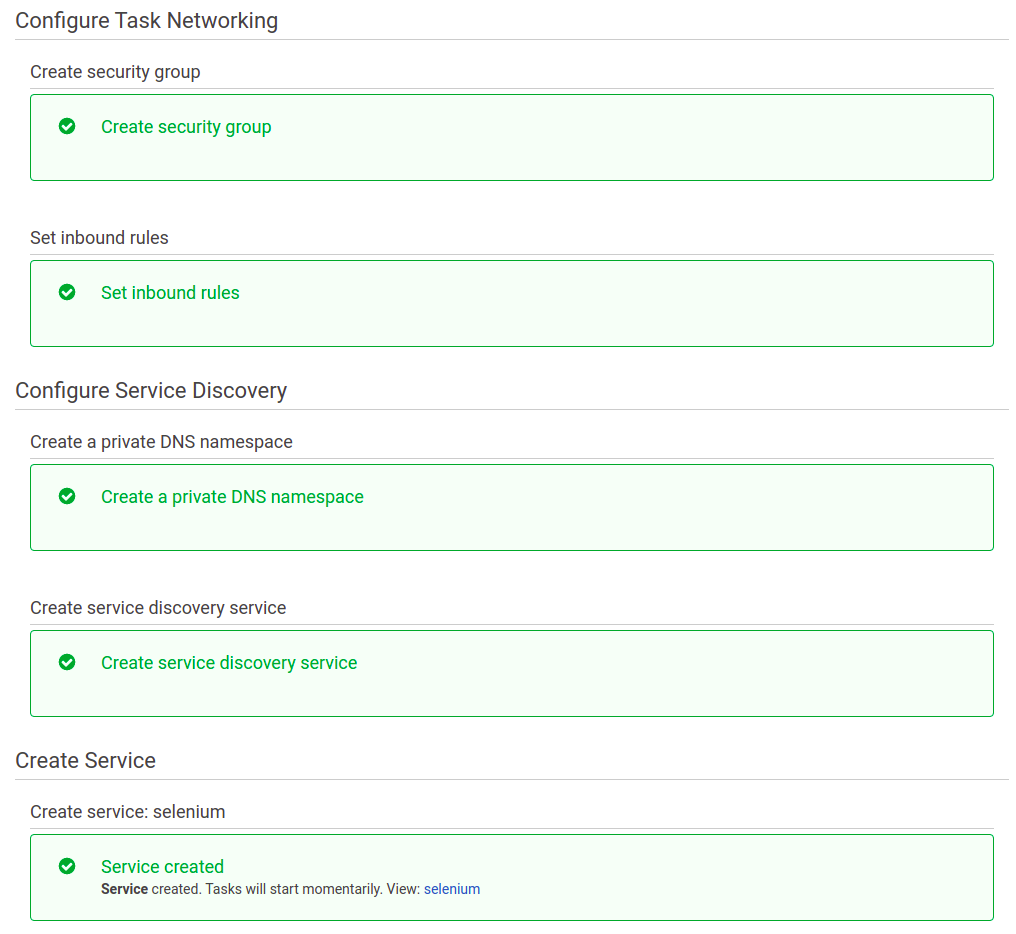Open the selenium service link
This screenshot has width=1016, height=934.
452,889
